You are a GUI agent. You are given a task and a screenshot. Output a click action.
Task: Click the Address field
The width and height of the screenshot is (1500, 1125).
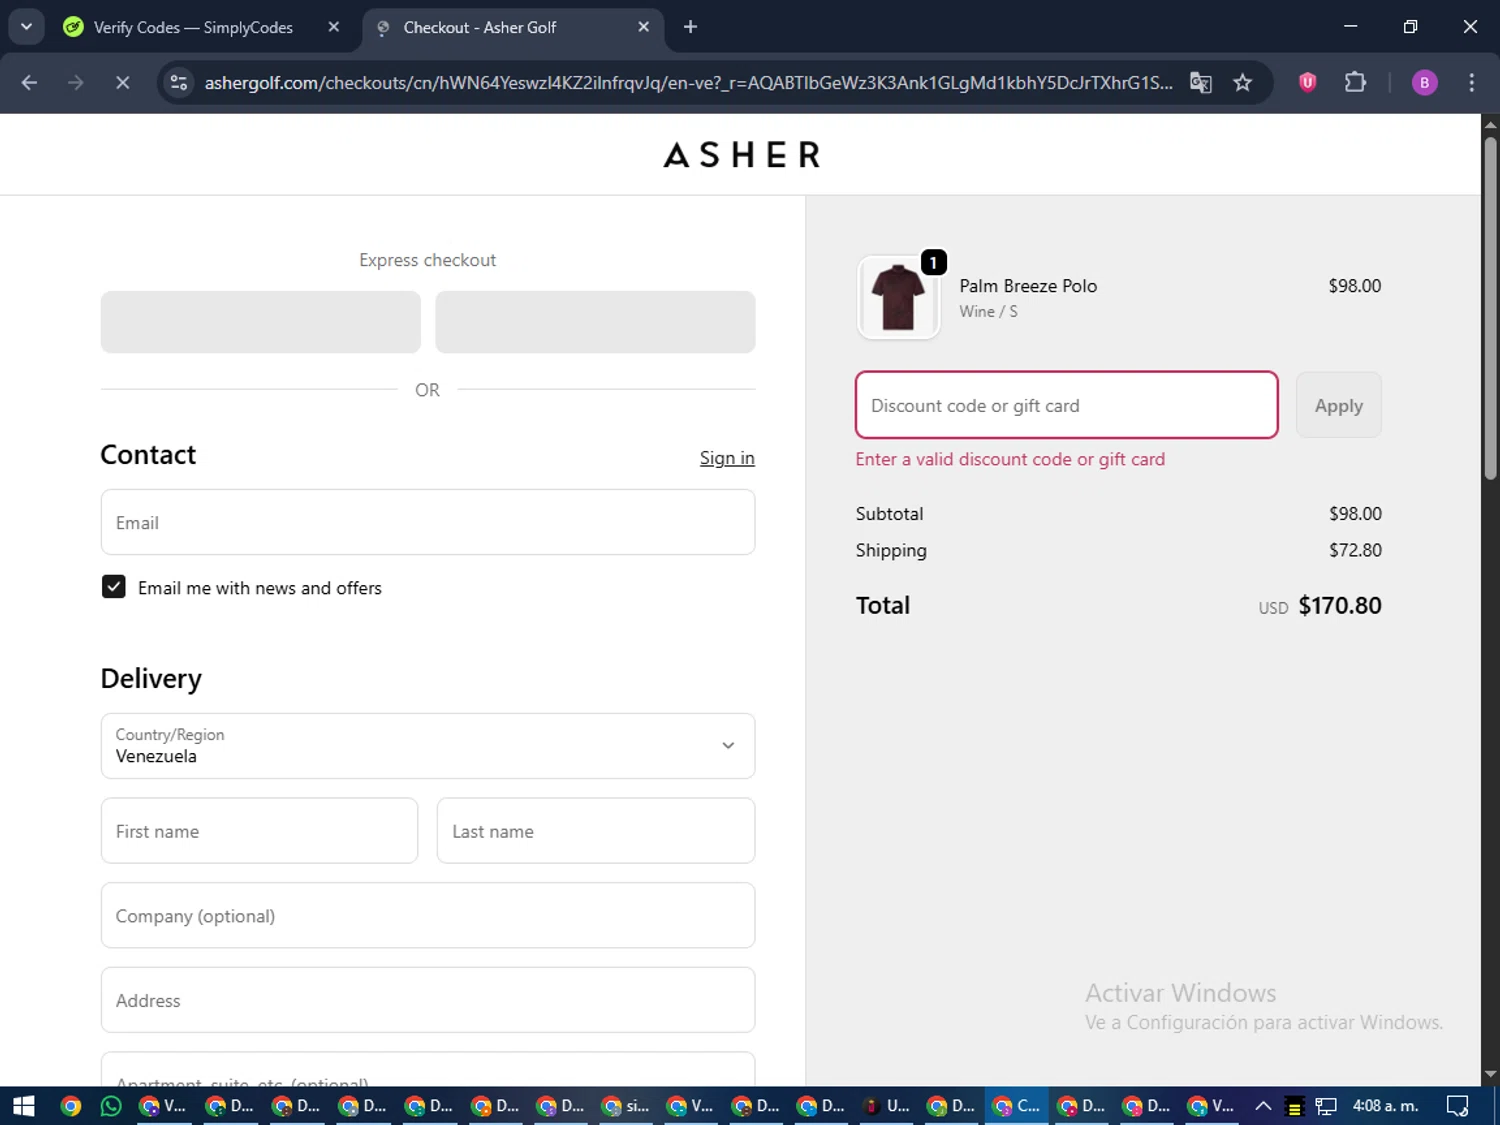(428, 1000)
